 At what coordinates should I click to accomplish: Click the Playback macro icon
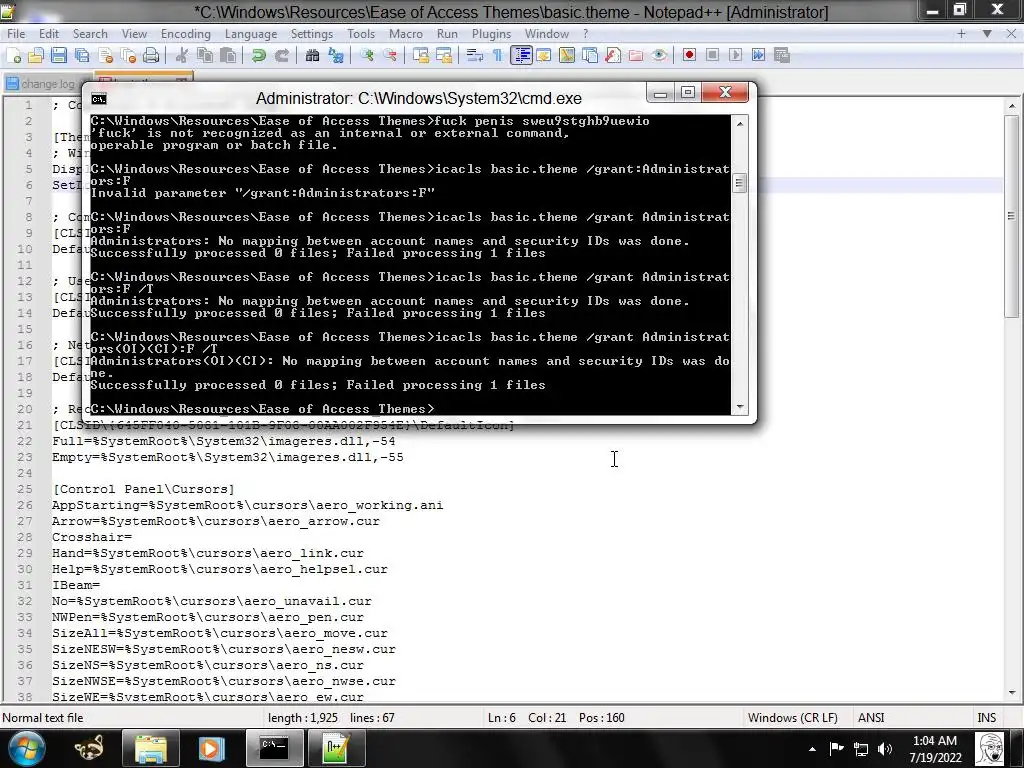click(735, 56)
